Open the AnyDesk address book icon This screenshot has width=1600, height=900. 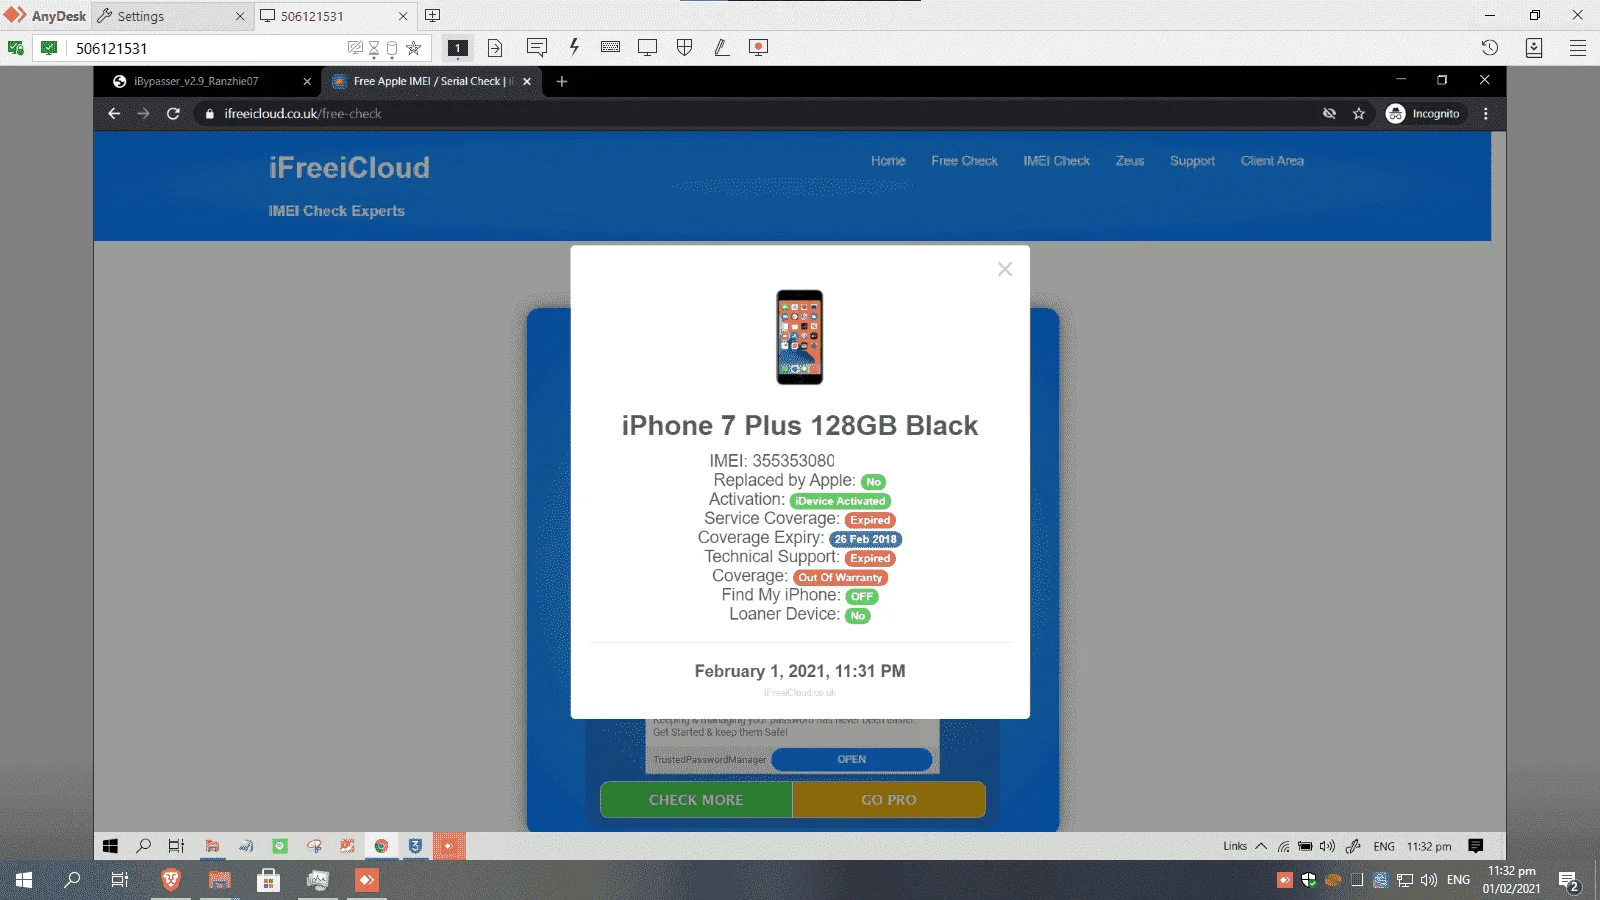click(1534, 48)
